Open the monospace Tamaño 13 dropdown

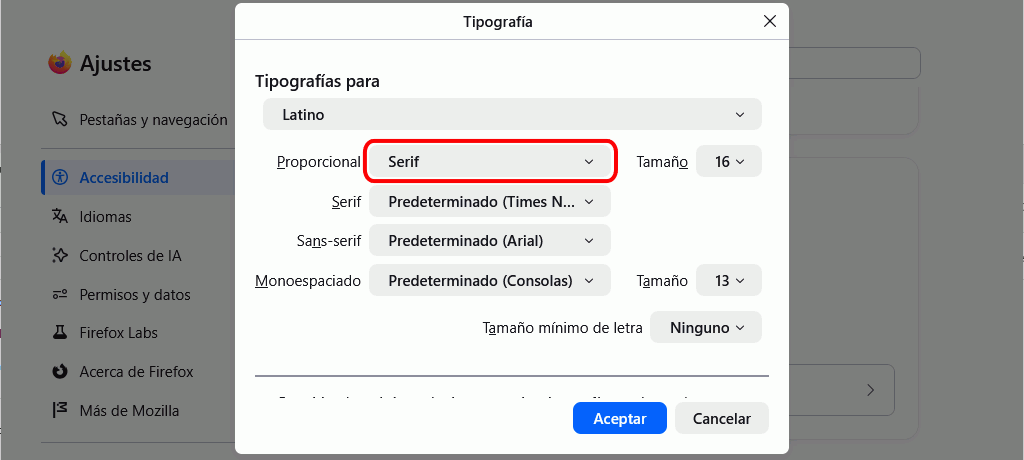pyautogui.click(x=729, y=280)
